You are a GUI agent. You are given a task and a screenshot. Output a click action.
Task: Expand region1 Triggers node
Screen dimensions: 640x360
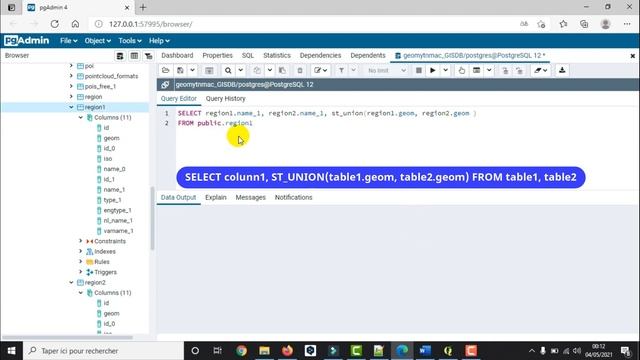click(x=81, y=272)
